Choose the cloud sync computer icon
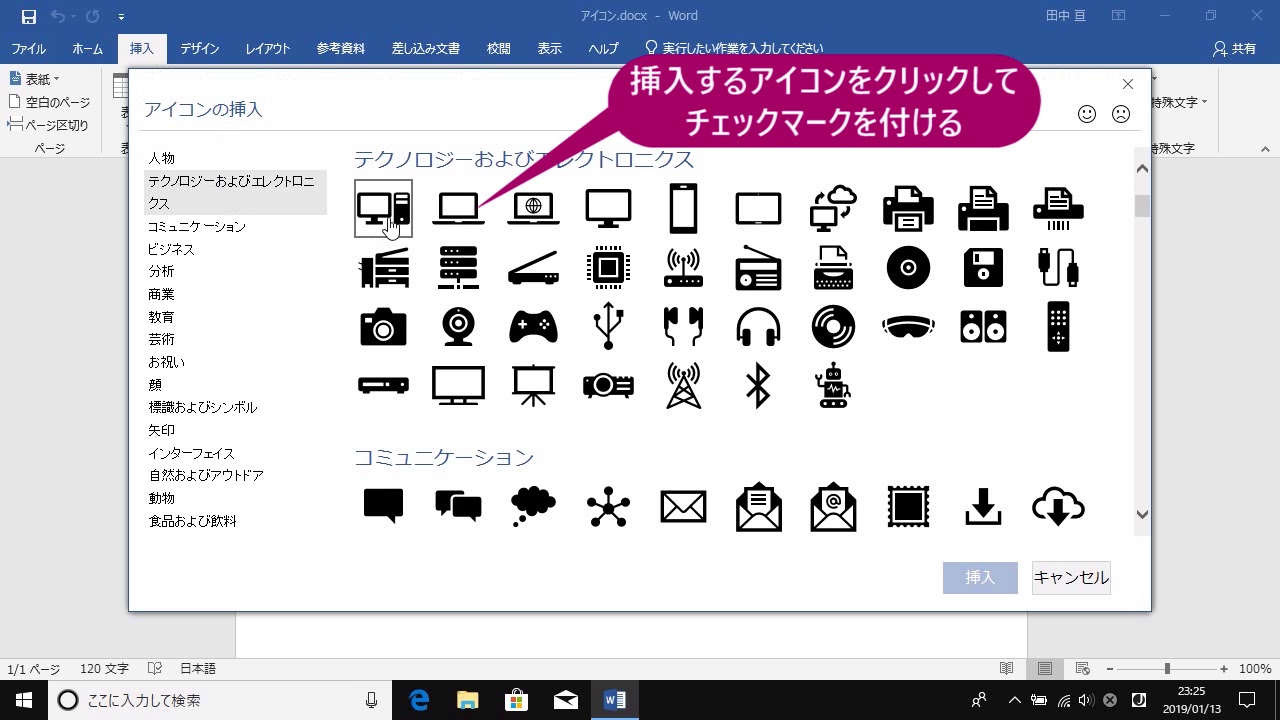The height and width of the screenshot is (720, 1280). 833,209
